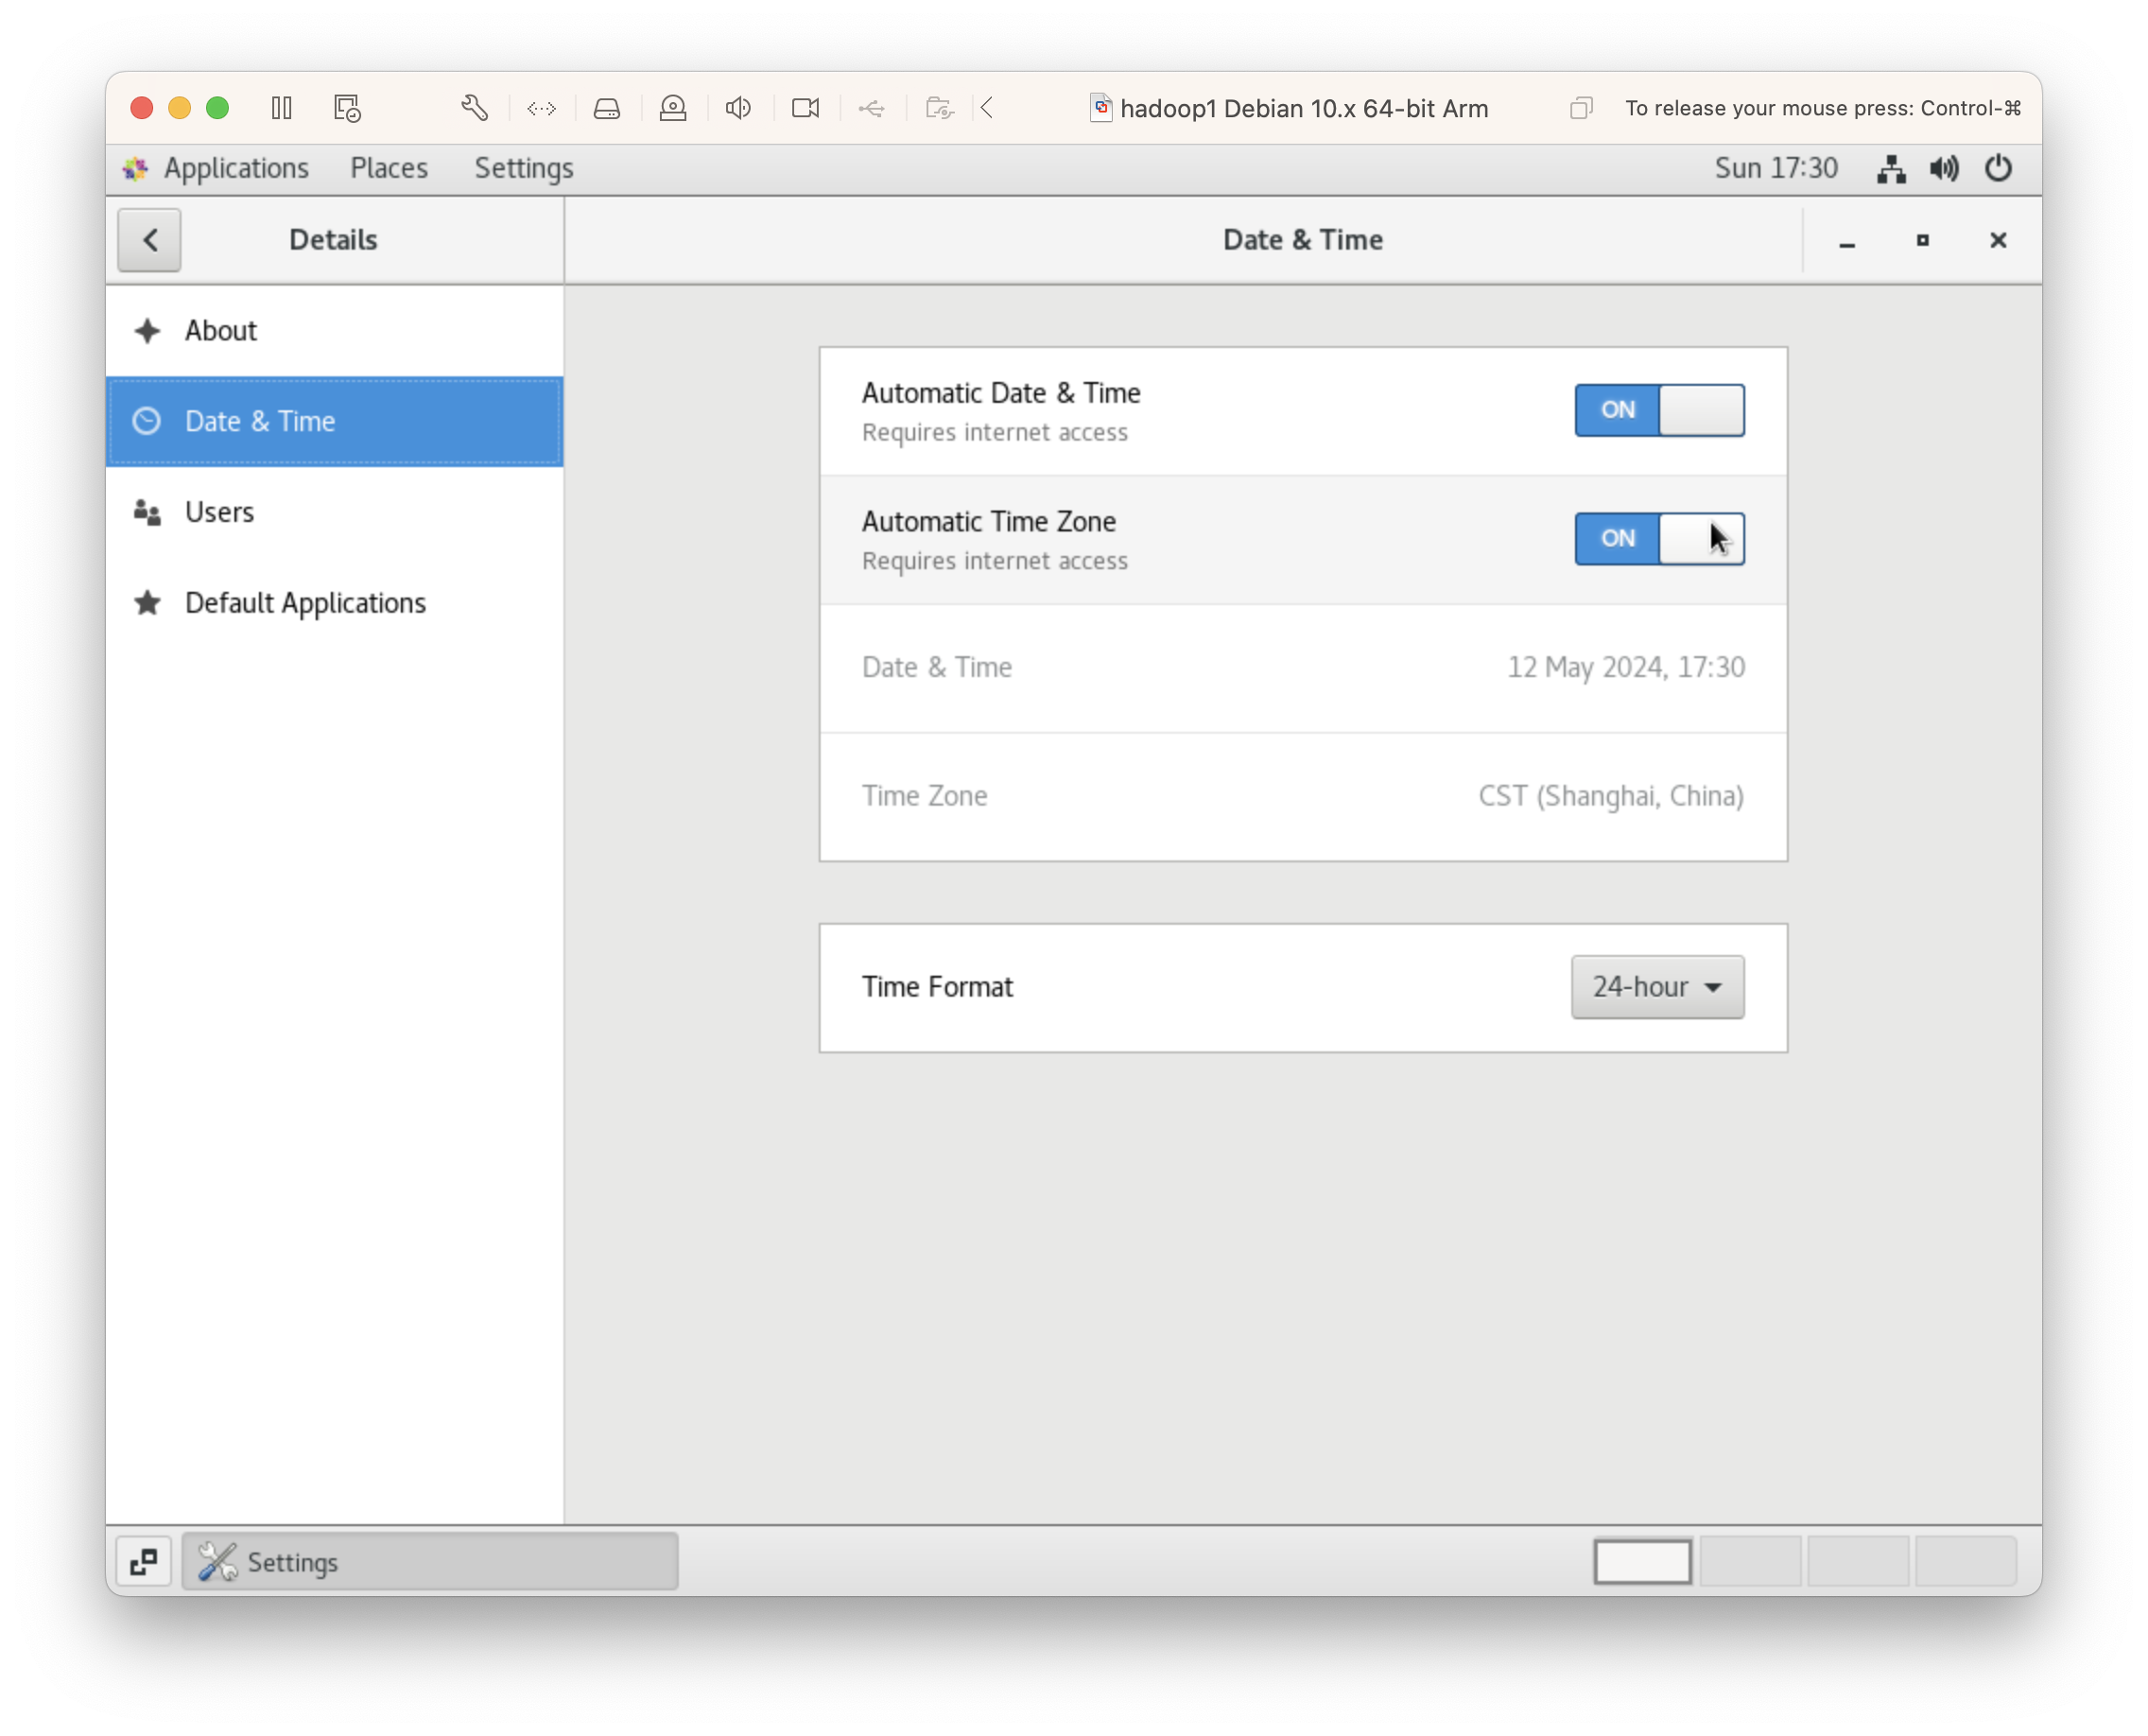Viewport: 2148px width, 1736px height.
Task: Click the CD/DVD drive icon in VM toolbar
Action: tap(673, 108)
